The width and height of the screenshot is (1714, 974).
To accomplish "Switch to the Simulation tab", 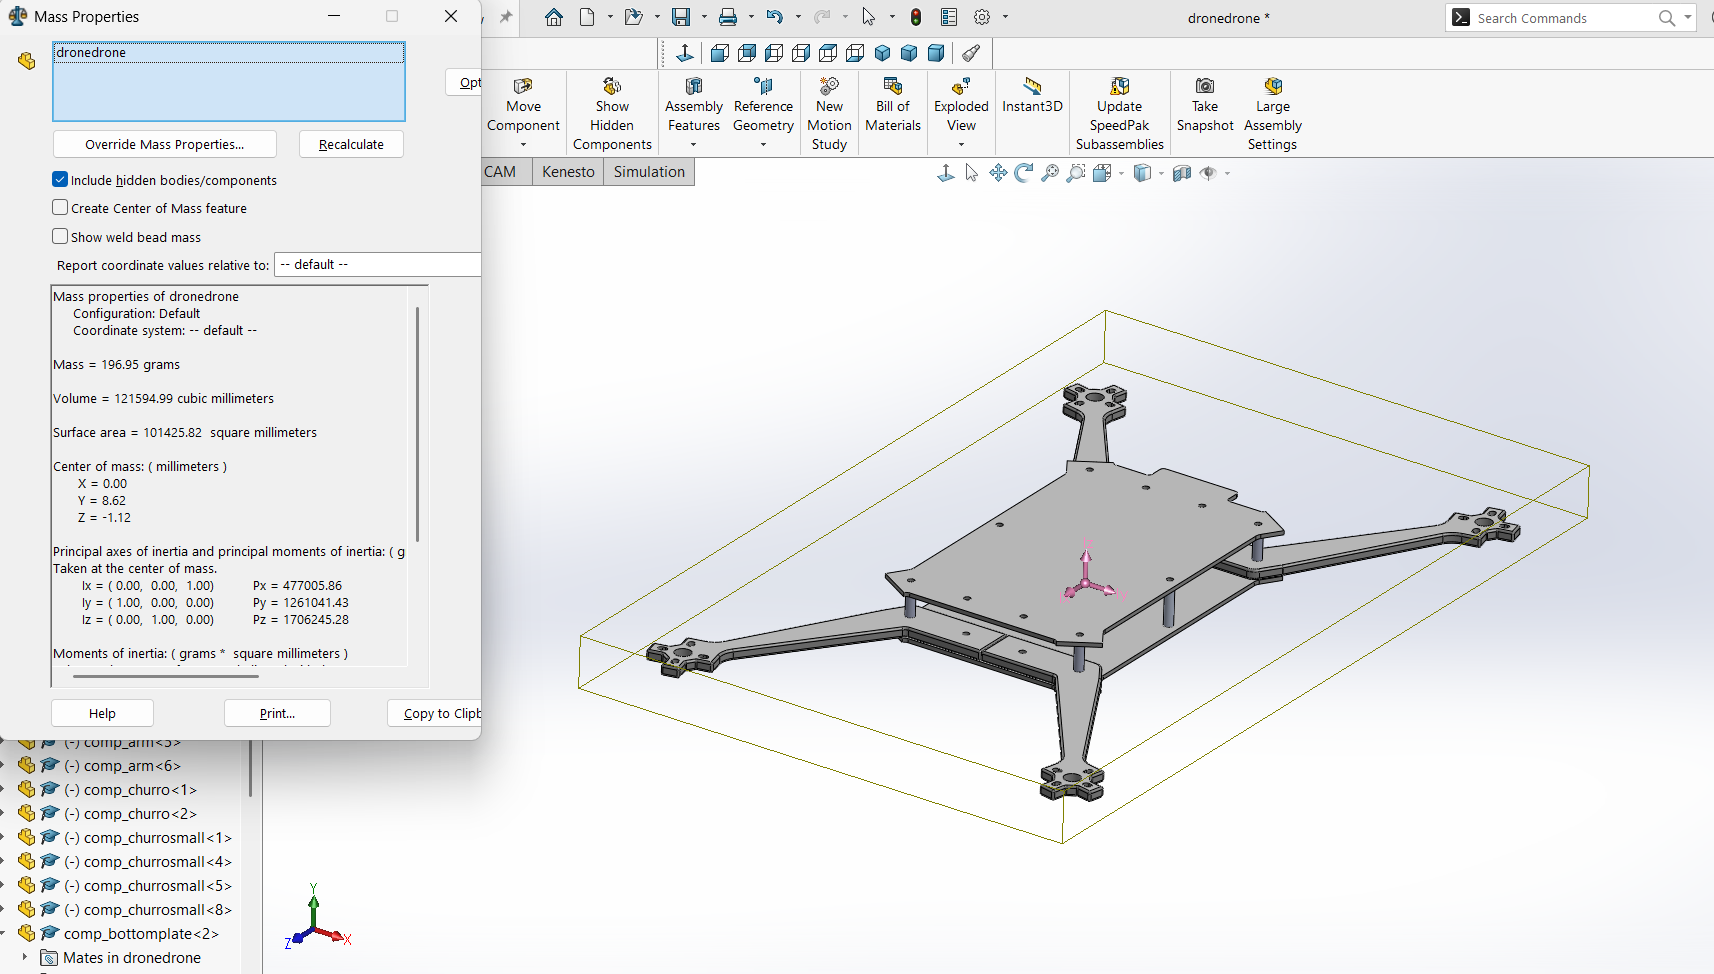I will 649,172.
